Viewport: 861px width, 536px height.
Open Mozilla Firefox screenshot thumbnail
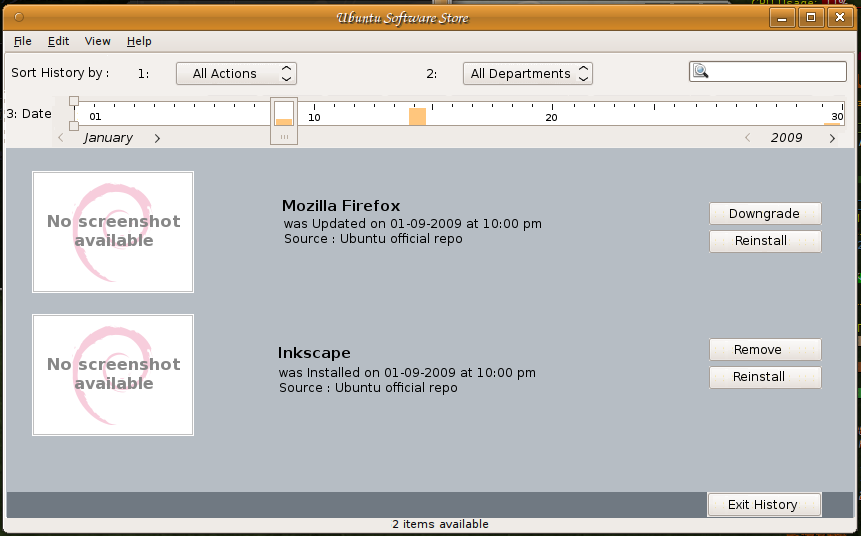click(x=113, y=232)
